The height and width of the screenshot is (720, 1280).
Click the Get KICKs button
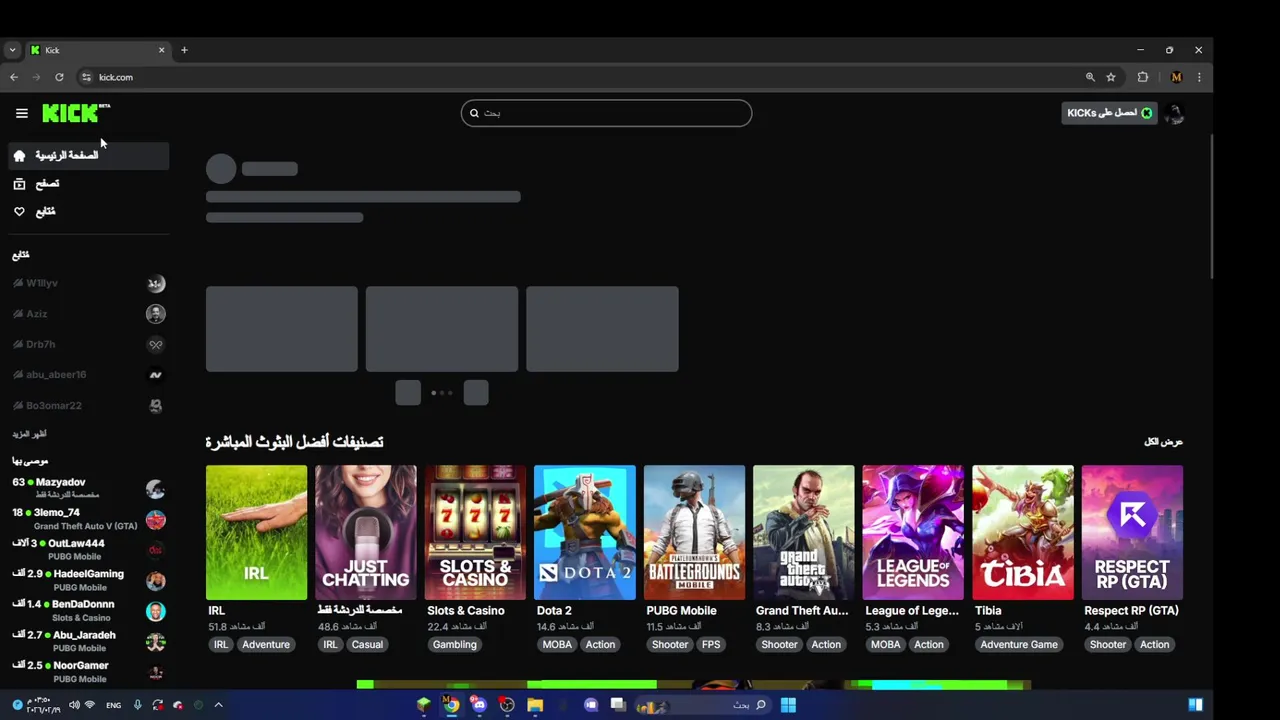tap(1109, 113)
